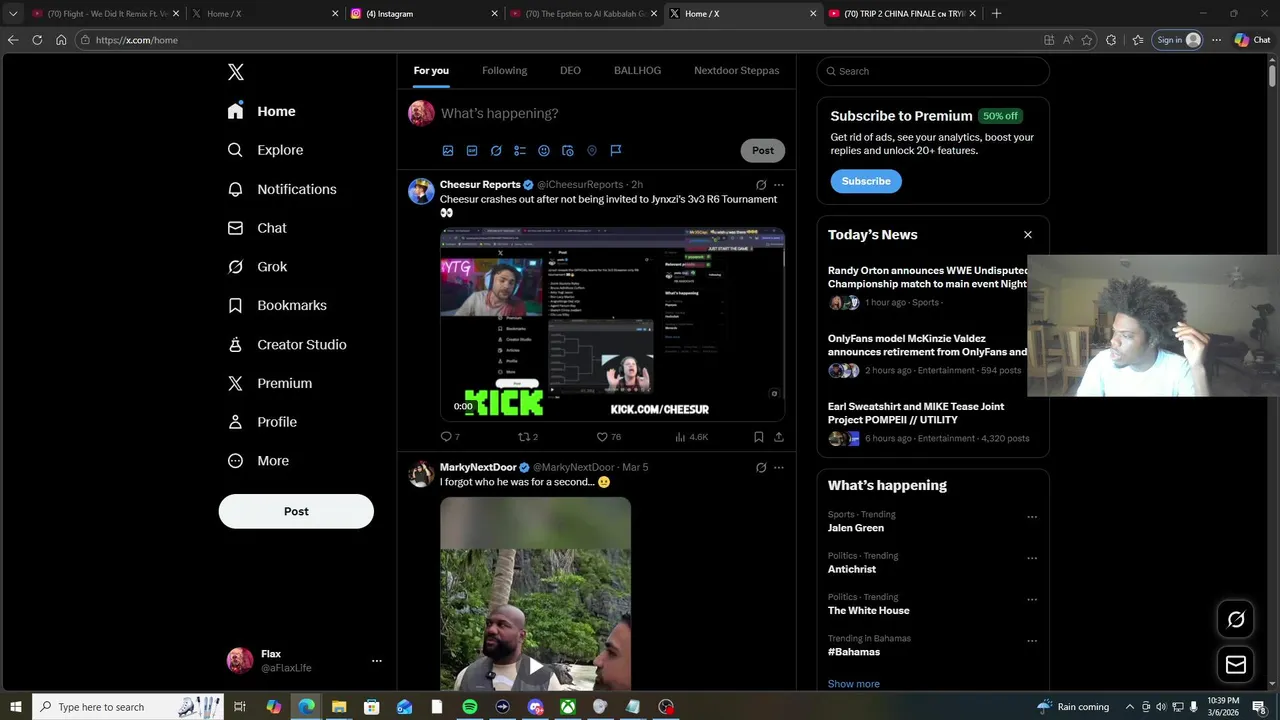Open Creator Studio
The image size is (1280, 720).
pos(287,345)
